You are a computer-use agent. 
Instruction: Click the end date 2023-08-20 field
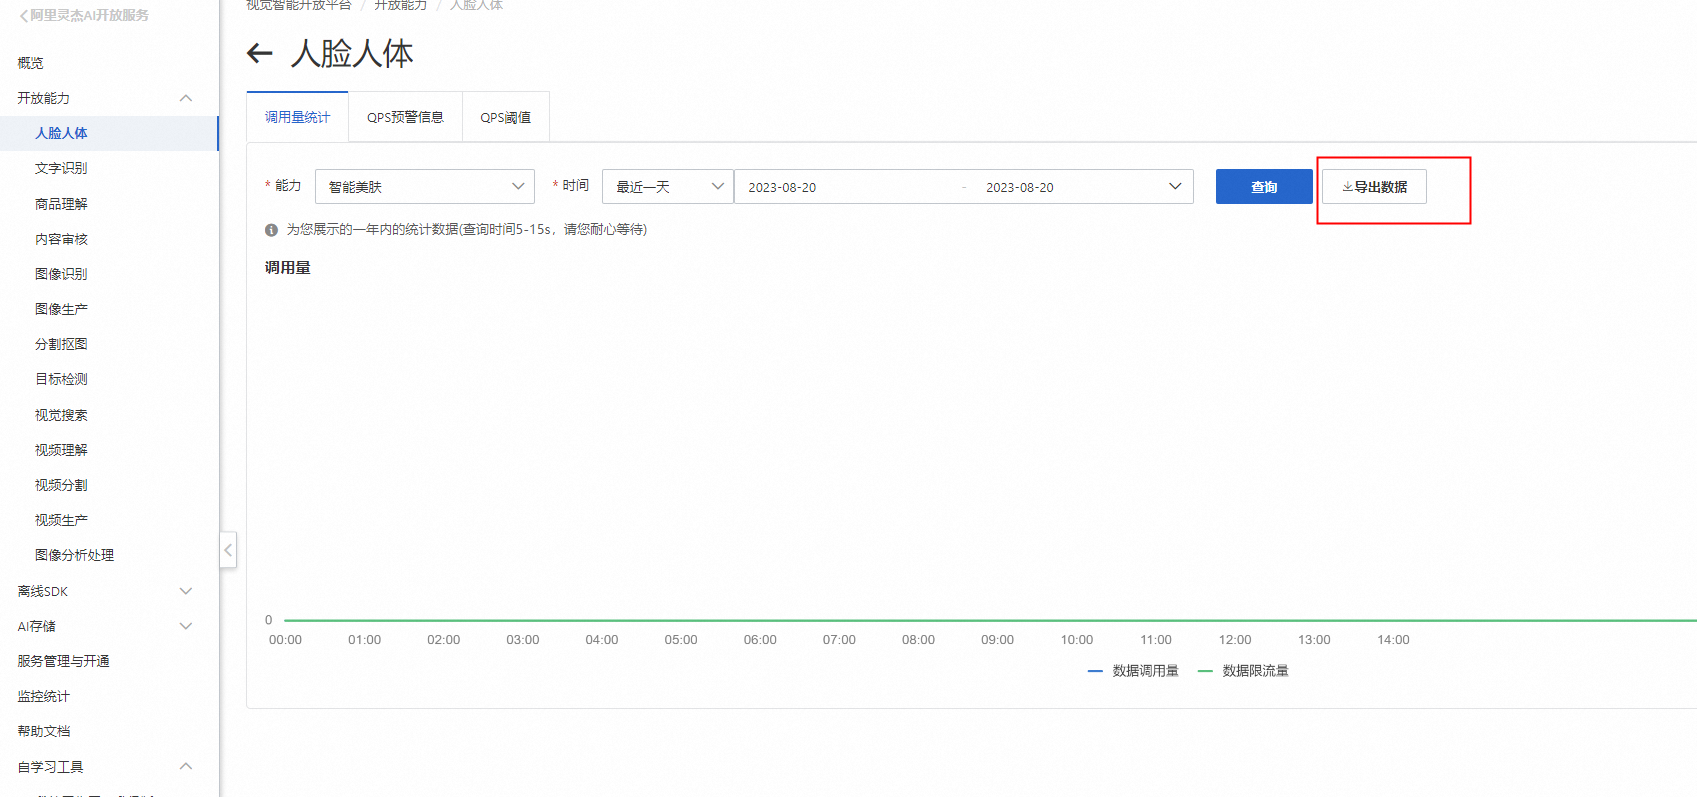(x=1020, y=187)
